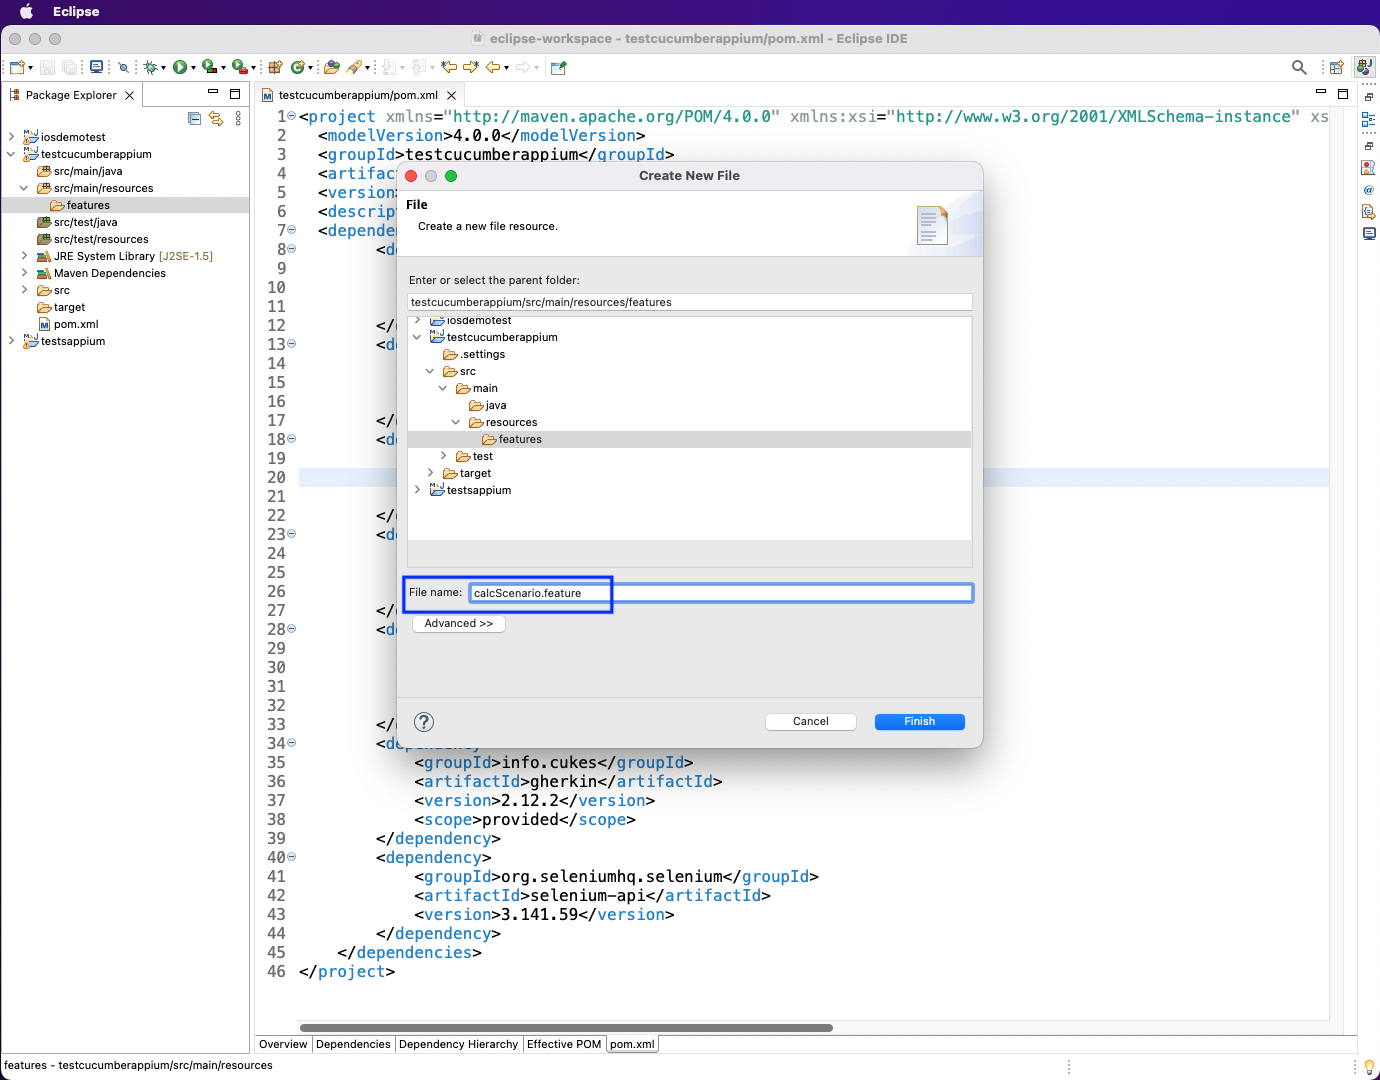Toggle Link with Editor in Package Explorer
This screenshot has width=1380, height=1080.
216,119
